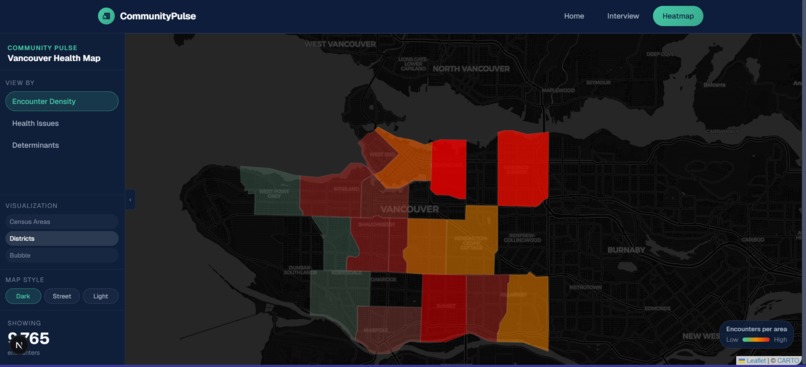
Task: Switch view to Determinants
Action: 62,145
